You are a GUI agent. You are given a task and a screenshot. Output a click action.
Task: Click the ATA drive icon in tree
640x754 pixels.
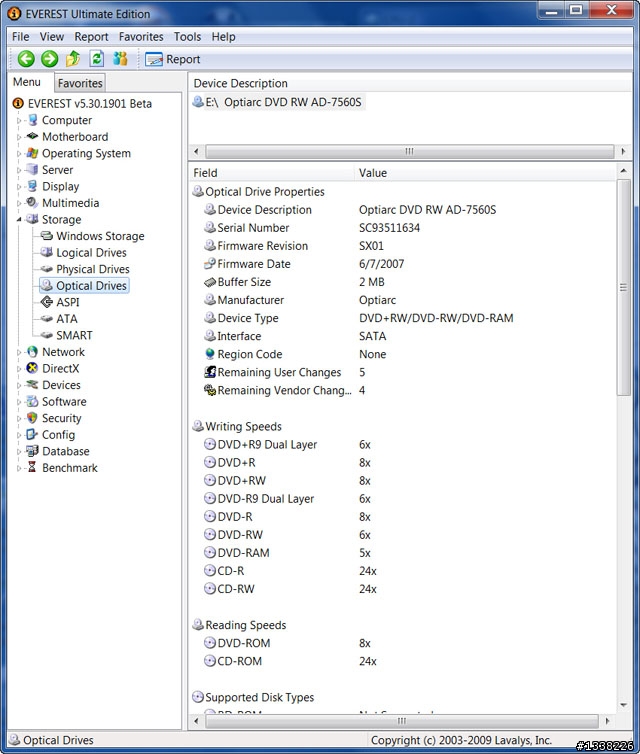coord(47,318)
